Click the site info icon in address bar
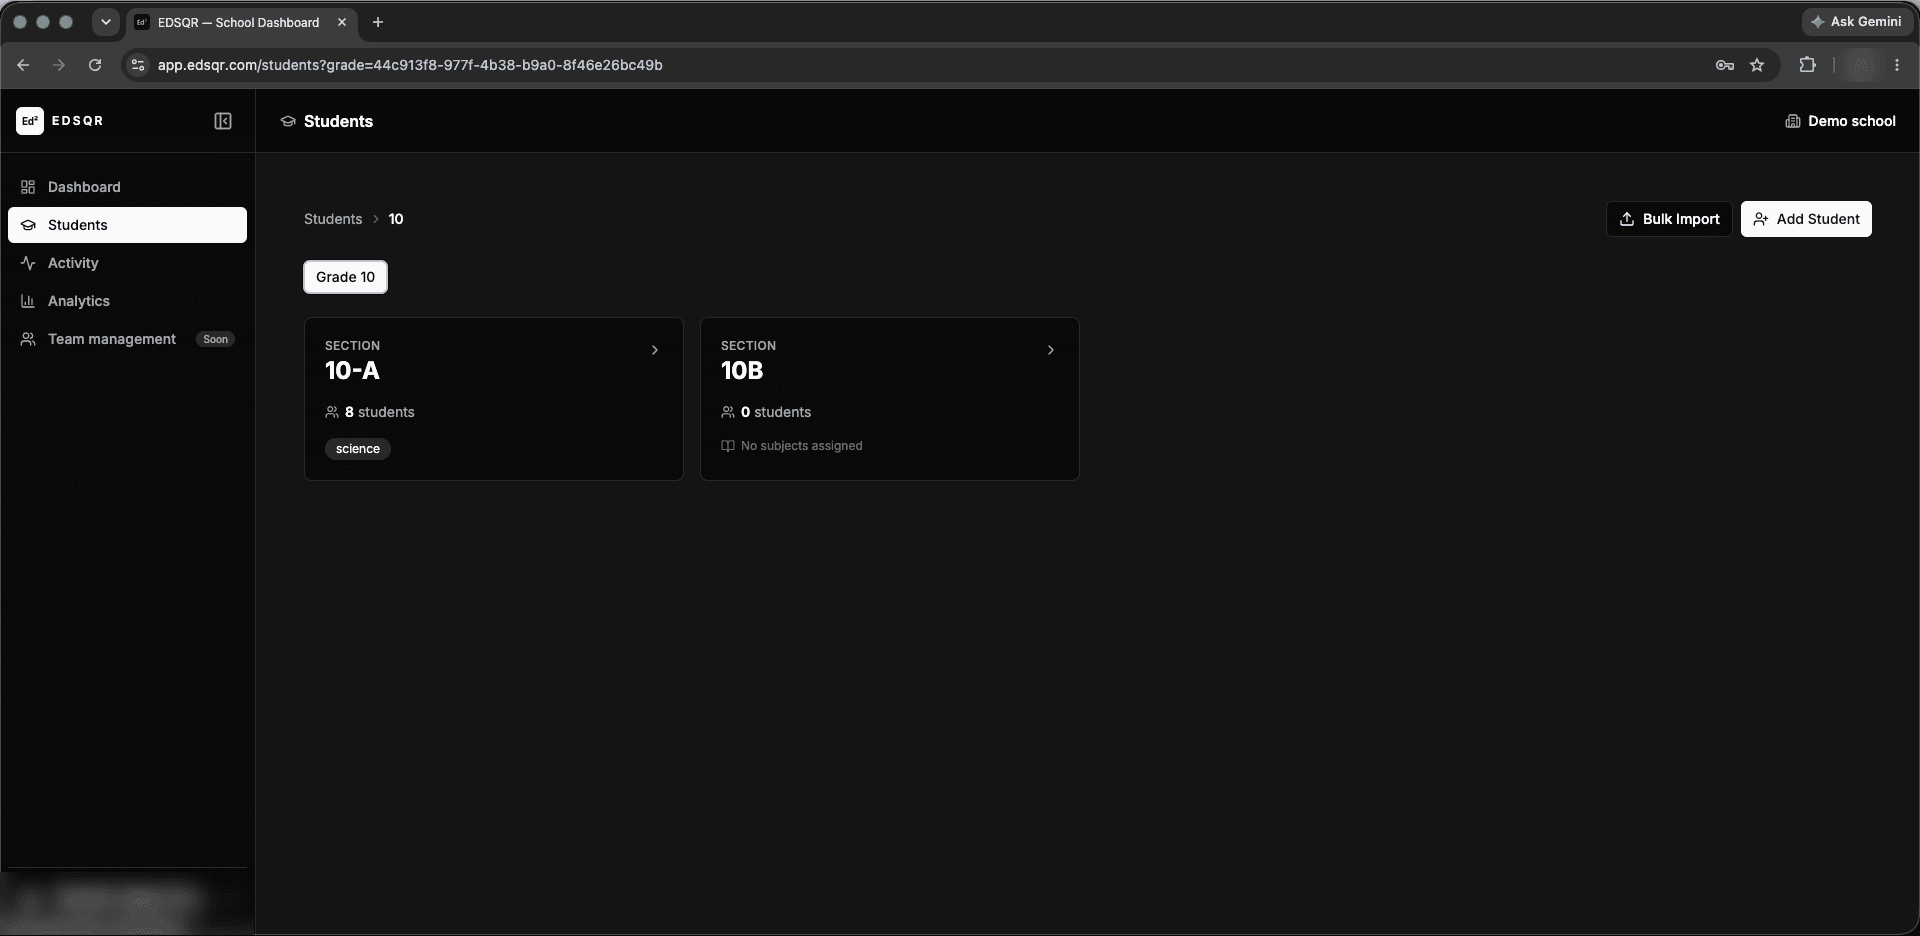This screenshot has width=1920, height=936. [138, 65]
